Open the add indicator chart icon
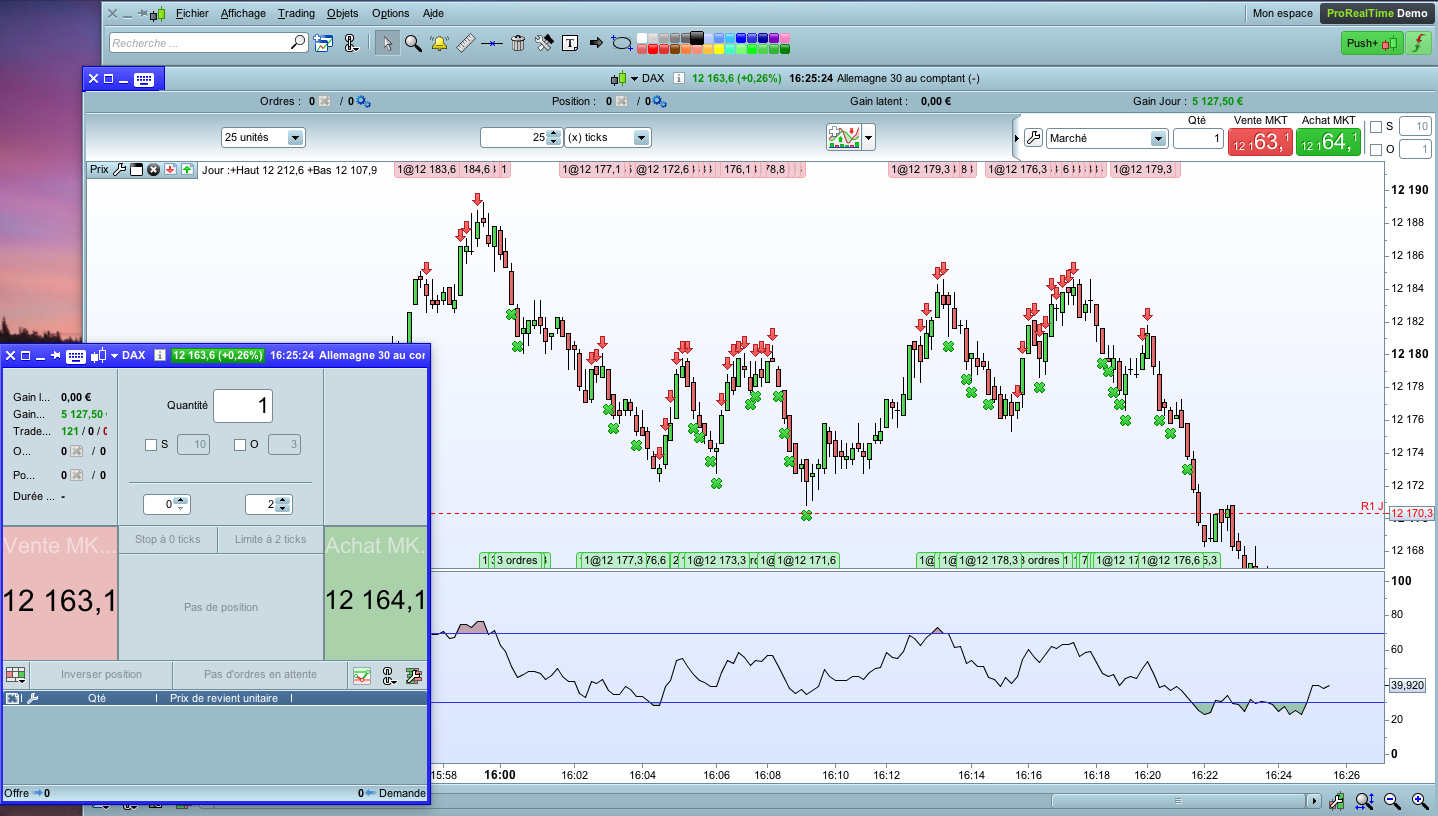The image size is (1438, 816). tap(843, 137)
